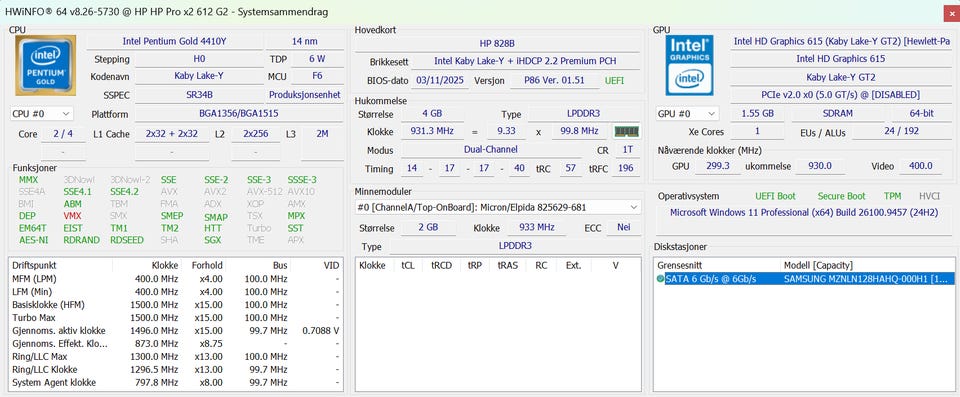Select the Gjennoms. aktiv klokke row

(175, 330)
